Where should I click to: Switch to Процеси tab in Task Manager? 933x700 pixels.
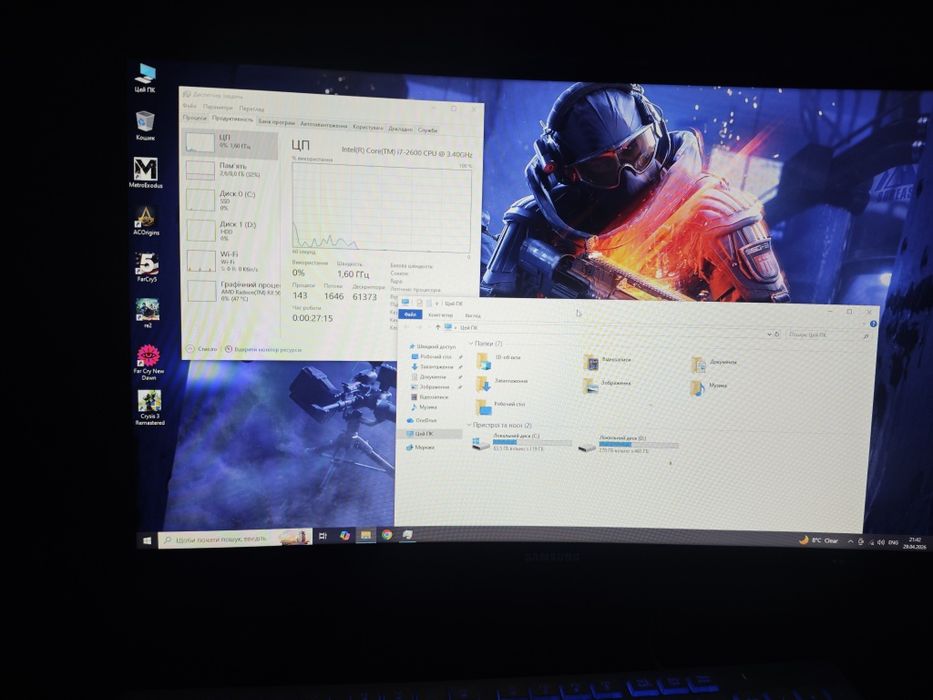[x=195, y=117]
